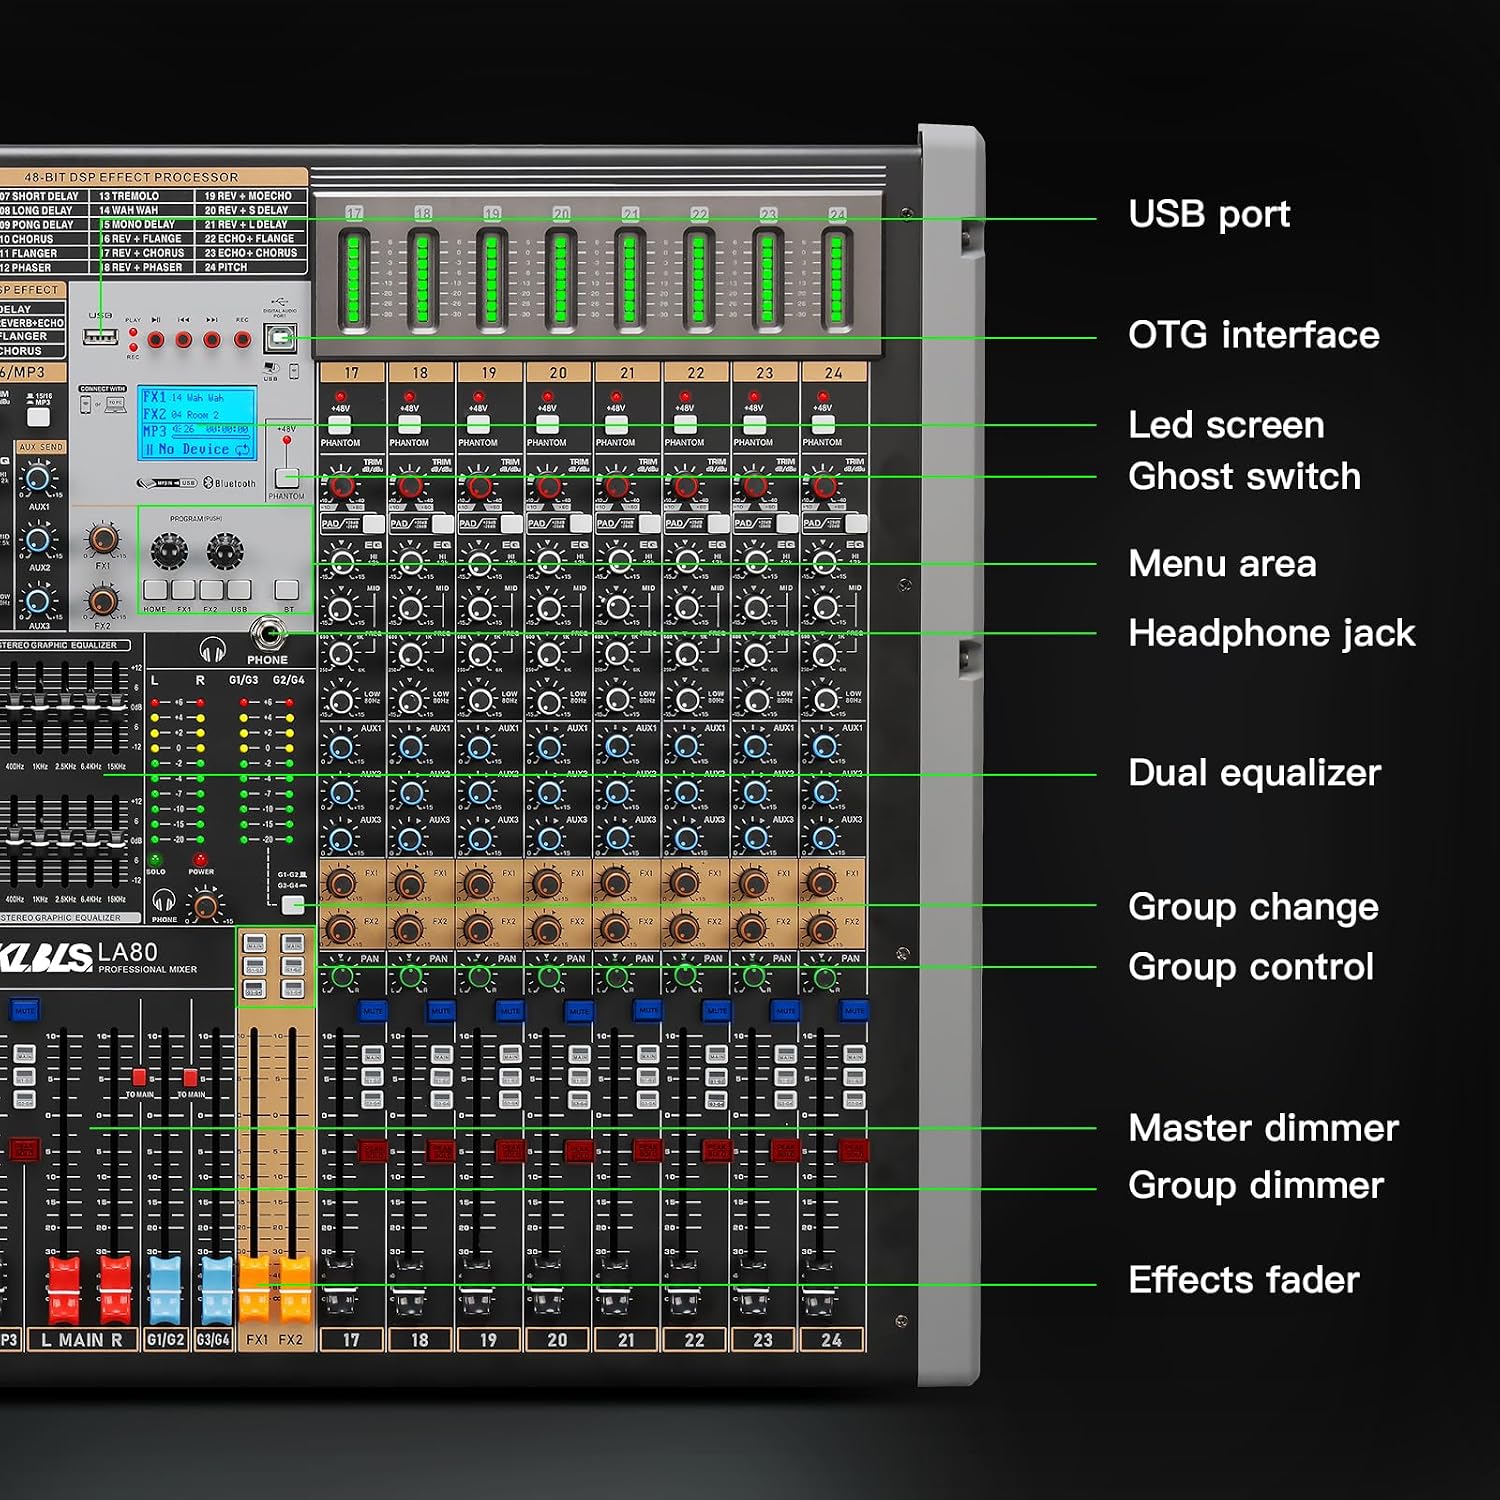Start recording with the red REC transport button

[x=242, y=340]
